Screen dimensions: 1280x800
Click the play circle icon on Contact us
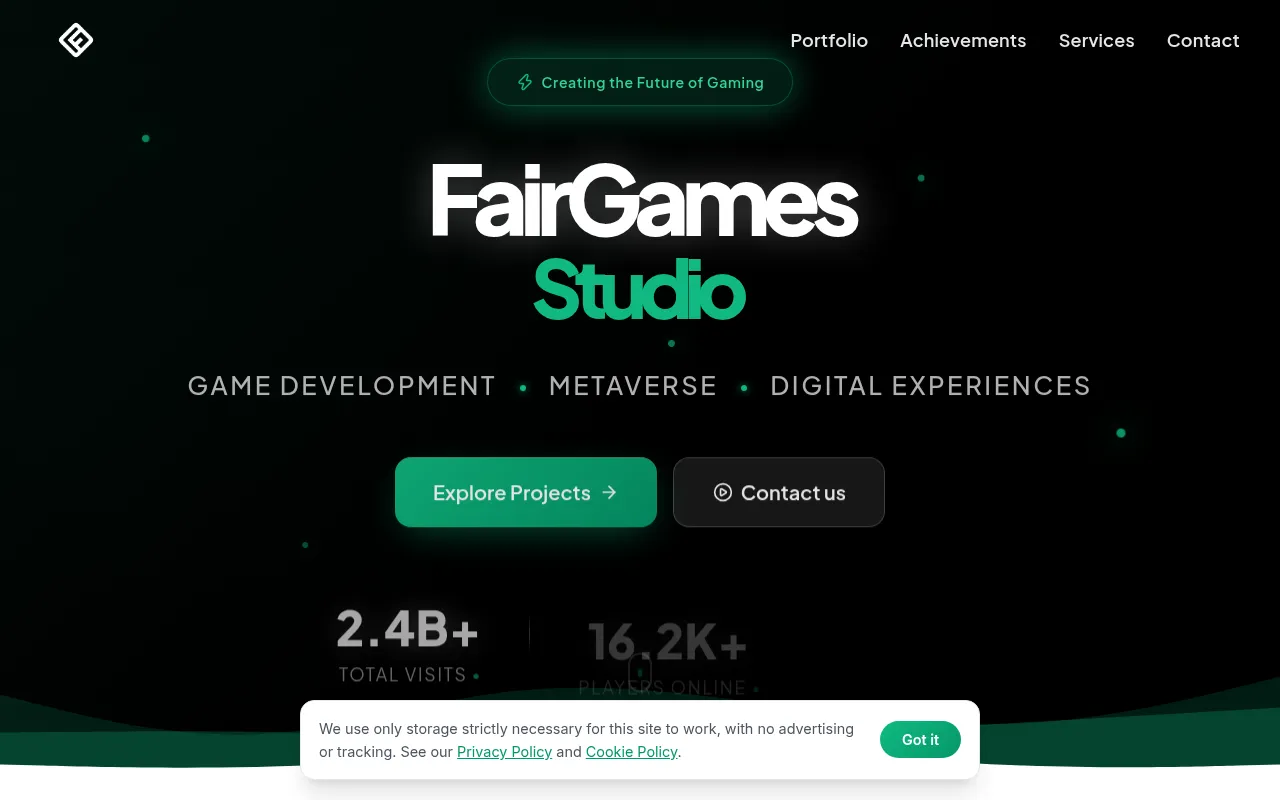(x=723, y=492)
